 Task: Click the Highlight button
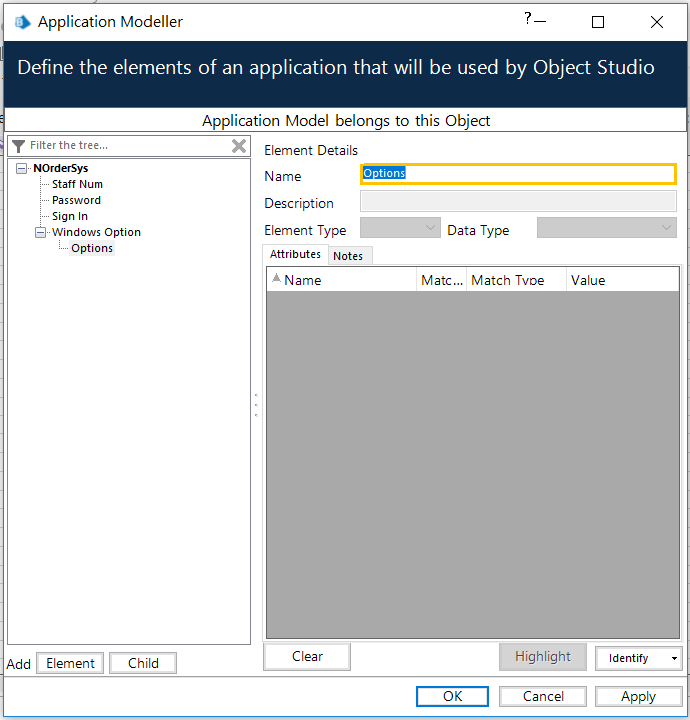tap(543, 657)
